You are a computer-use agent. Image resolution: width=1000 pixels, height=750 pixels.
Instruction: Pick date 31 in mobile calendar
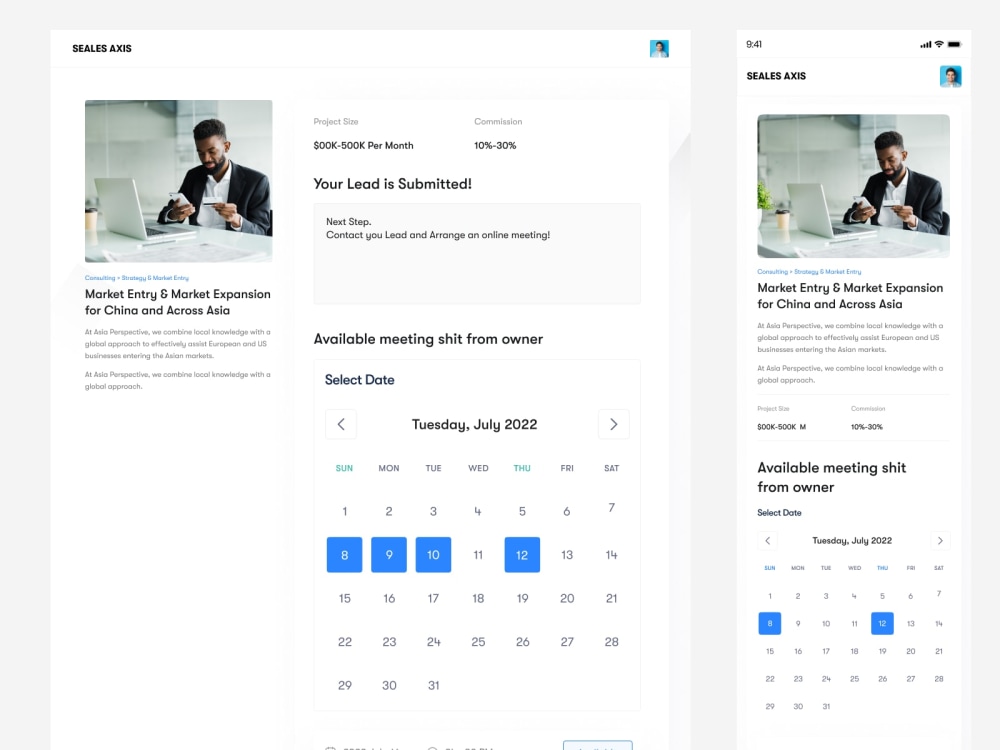pos(826,706)
